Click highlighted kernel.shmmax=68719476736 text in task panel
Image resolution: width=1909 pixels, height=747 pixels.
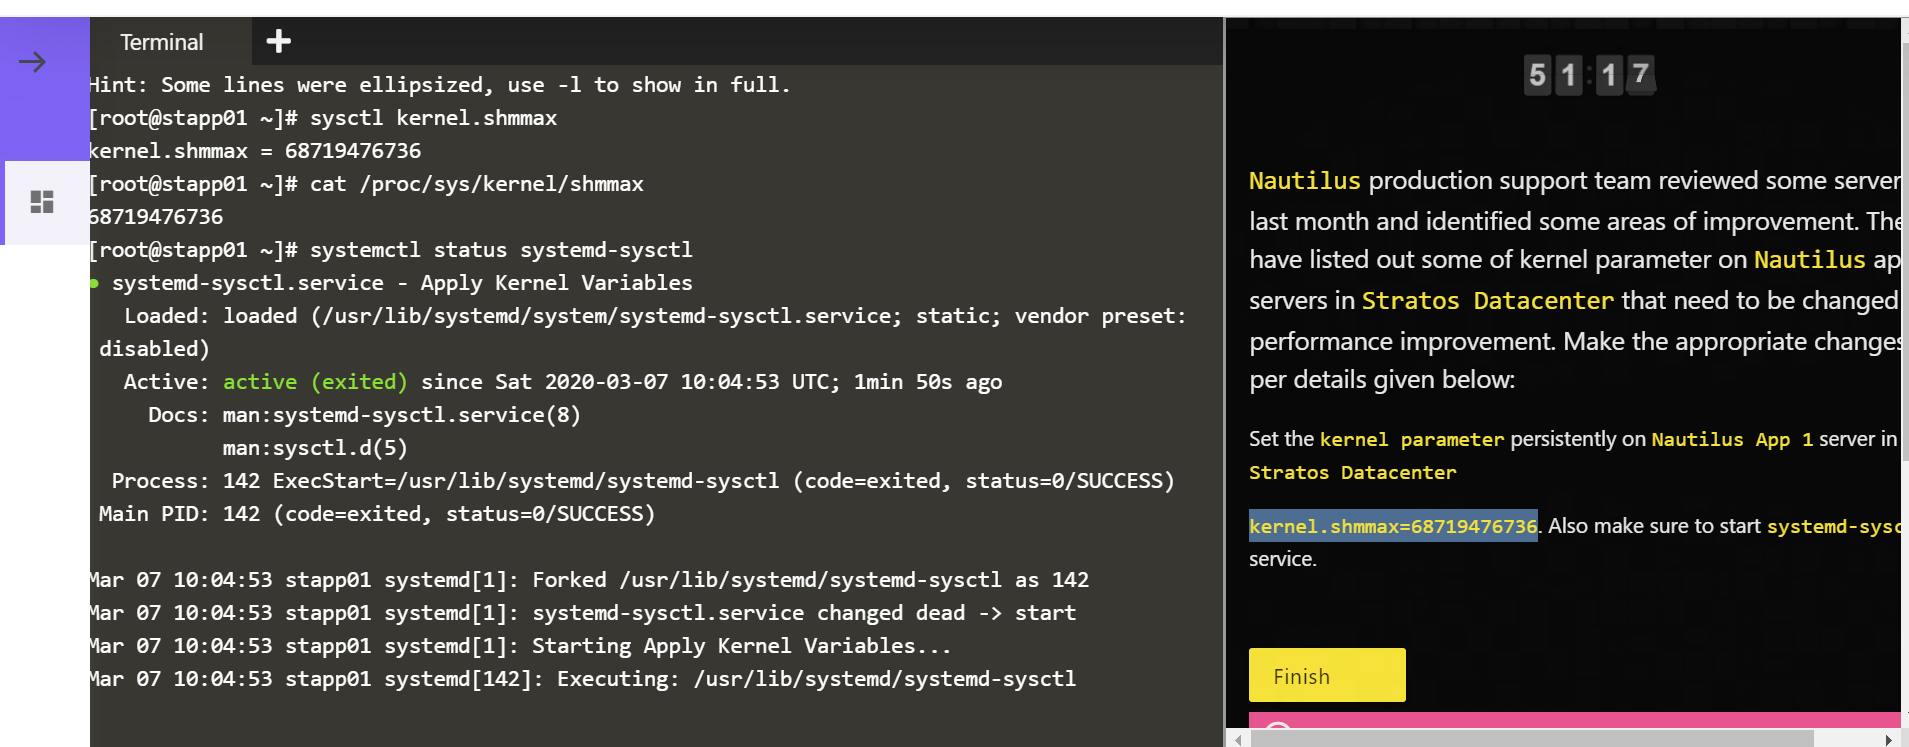coord(1392,526)
